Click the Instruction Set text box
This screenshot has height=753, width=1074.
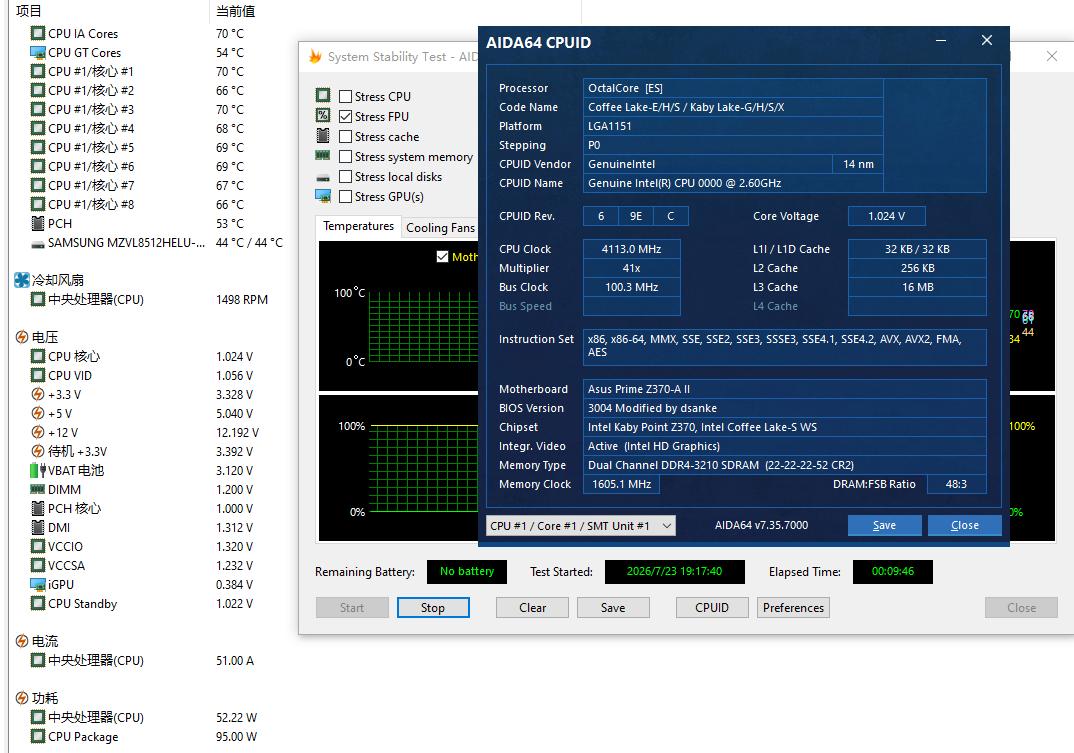(x=784, y=347)
